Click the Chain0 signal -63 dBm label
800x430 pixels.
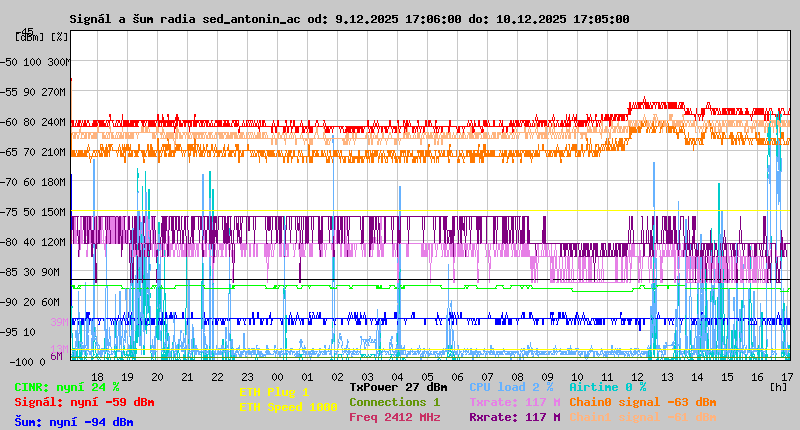coord(642,402)
